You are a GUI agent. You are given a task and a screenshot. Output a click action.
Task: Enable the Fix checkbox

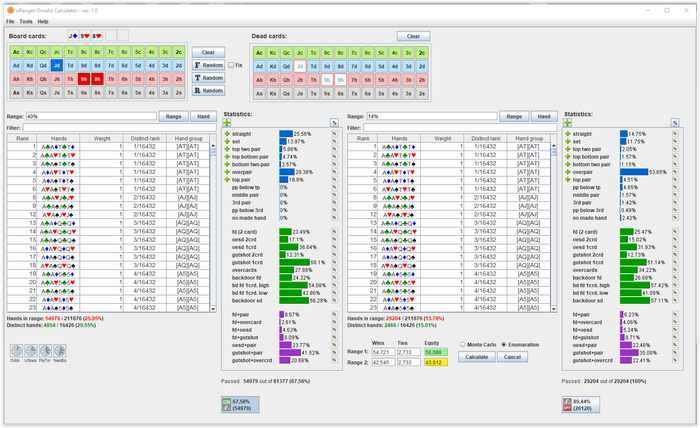click(x=230, y=64)
